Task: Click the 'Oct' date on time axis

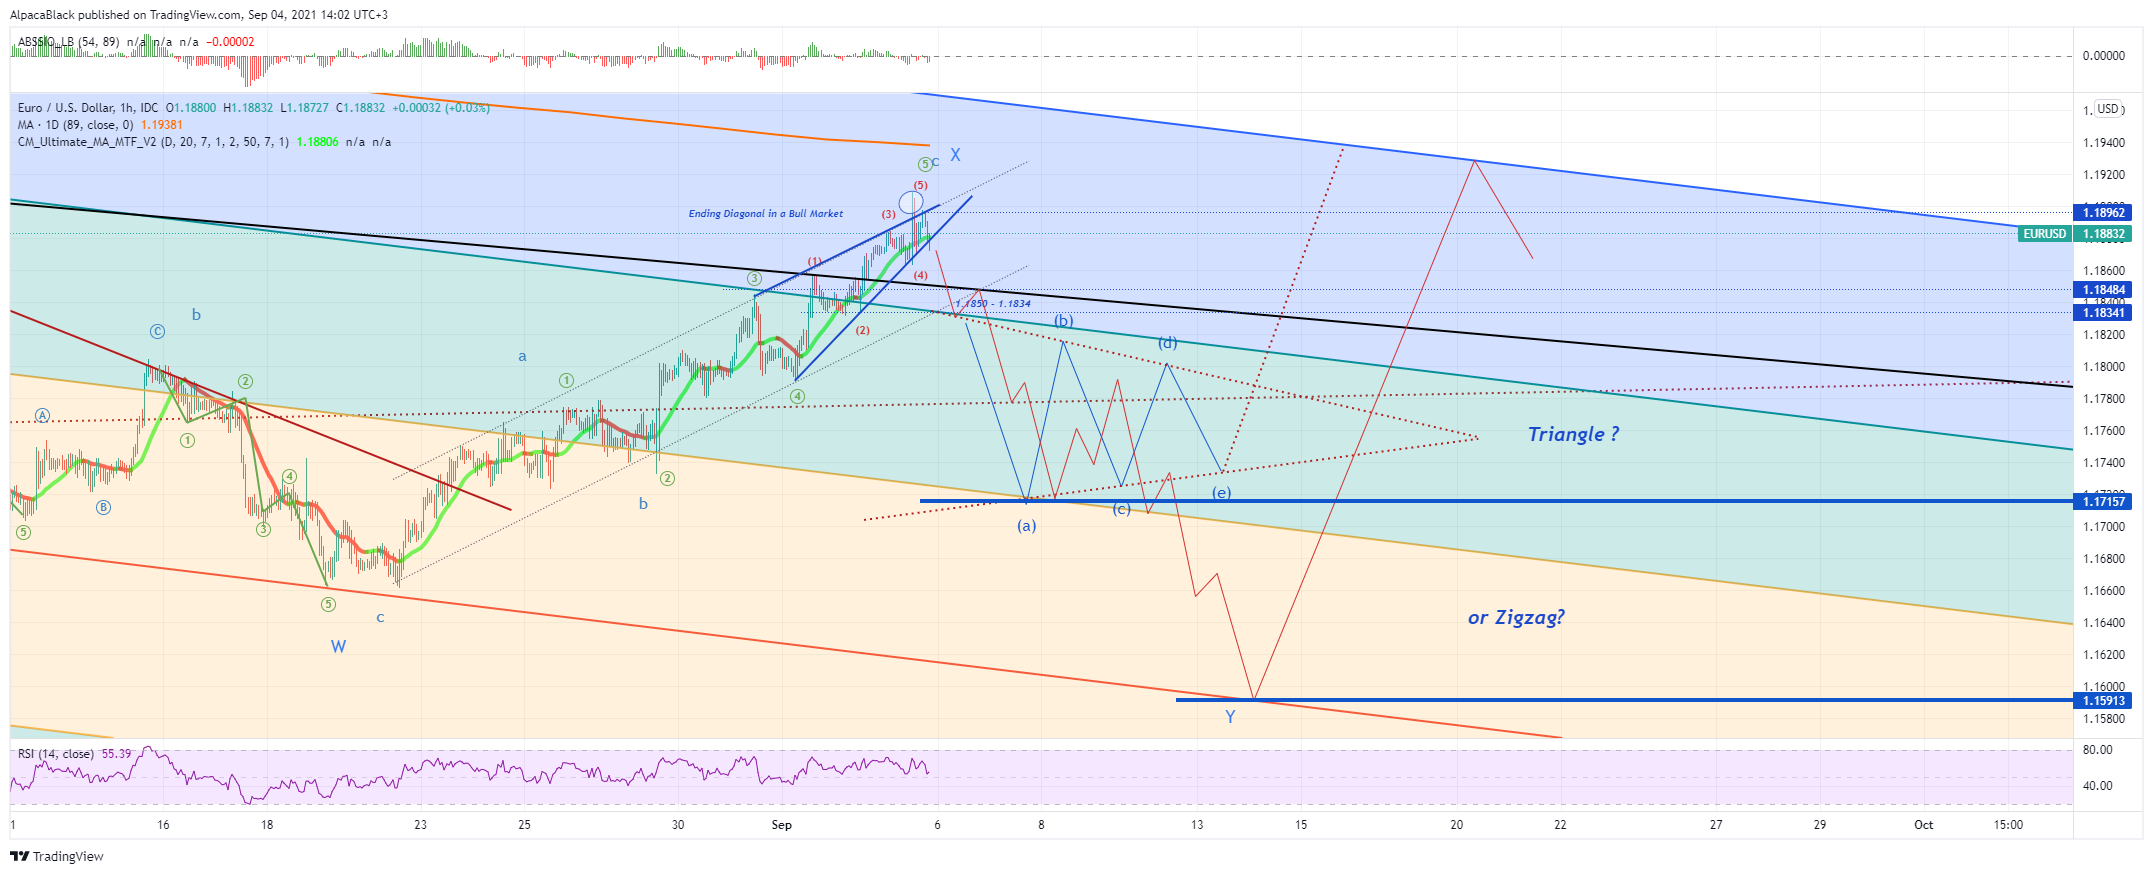Action: click(1923, 825)
